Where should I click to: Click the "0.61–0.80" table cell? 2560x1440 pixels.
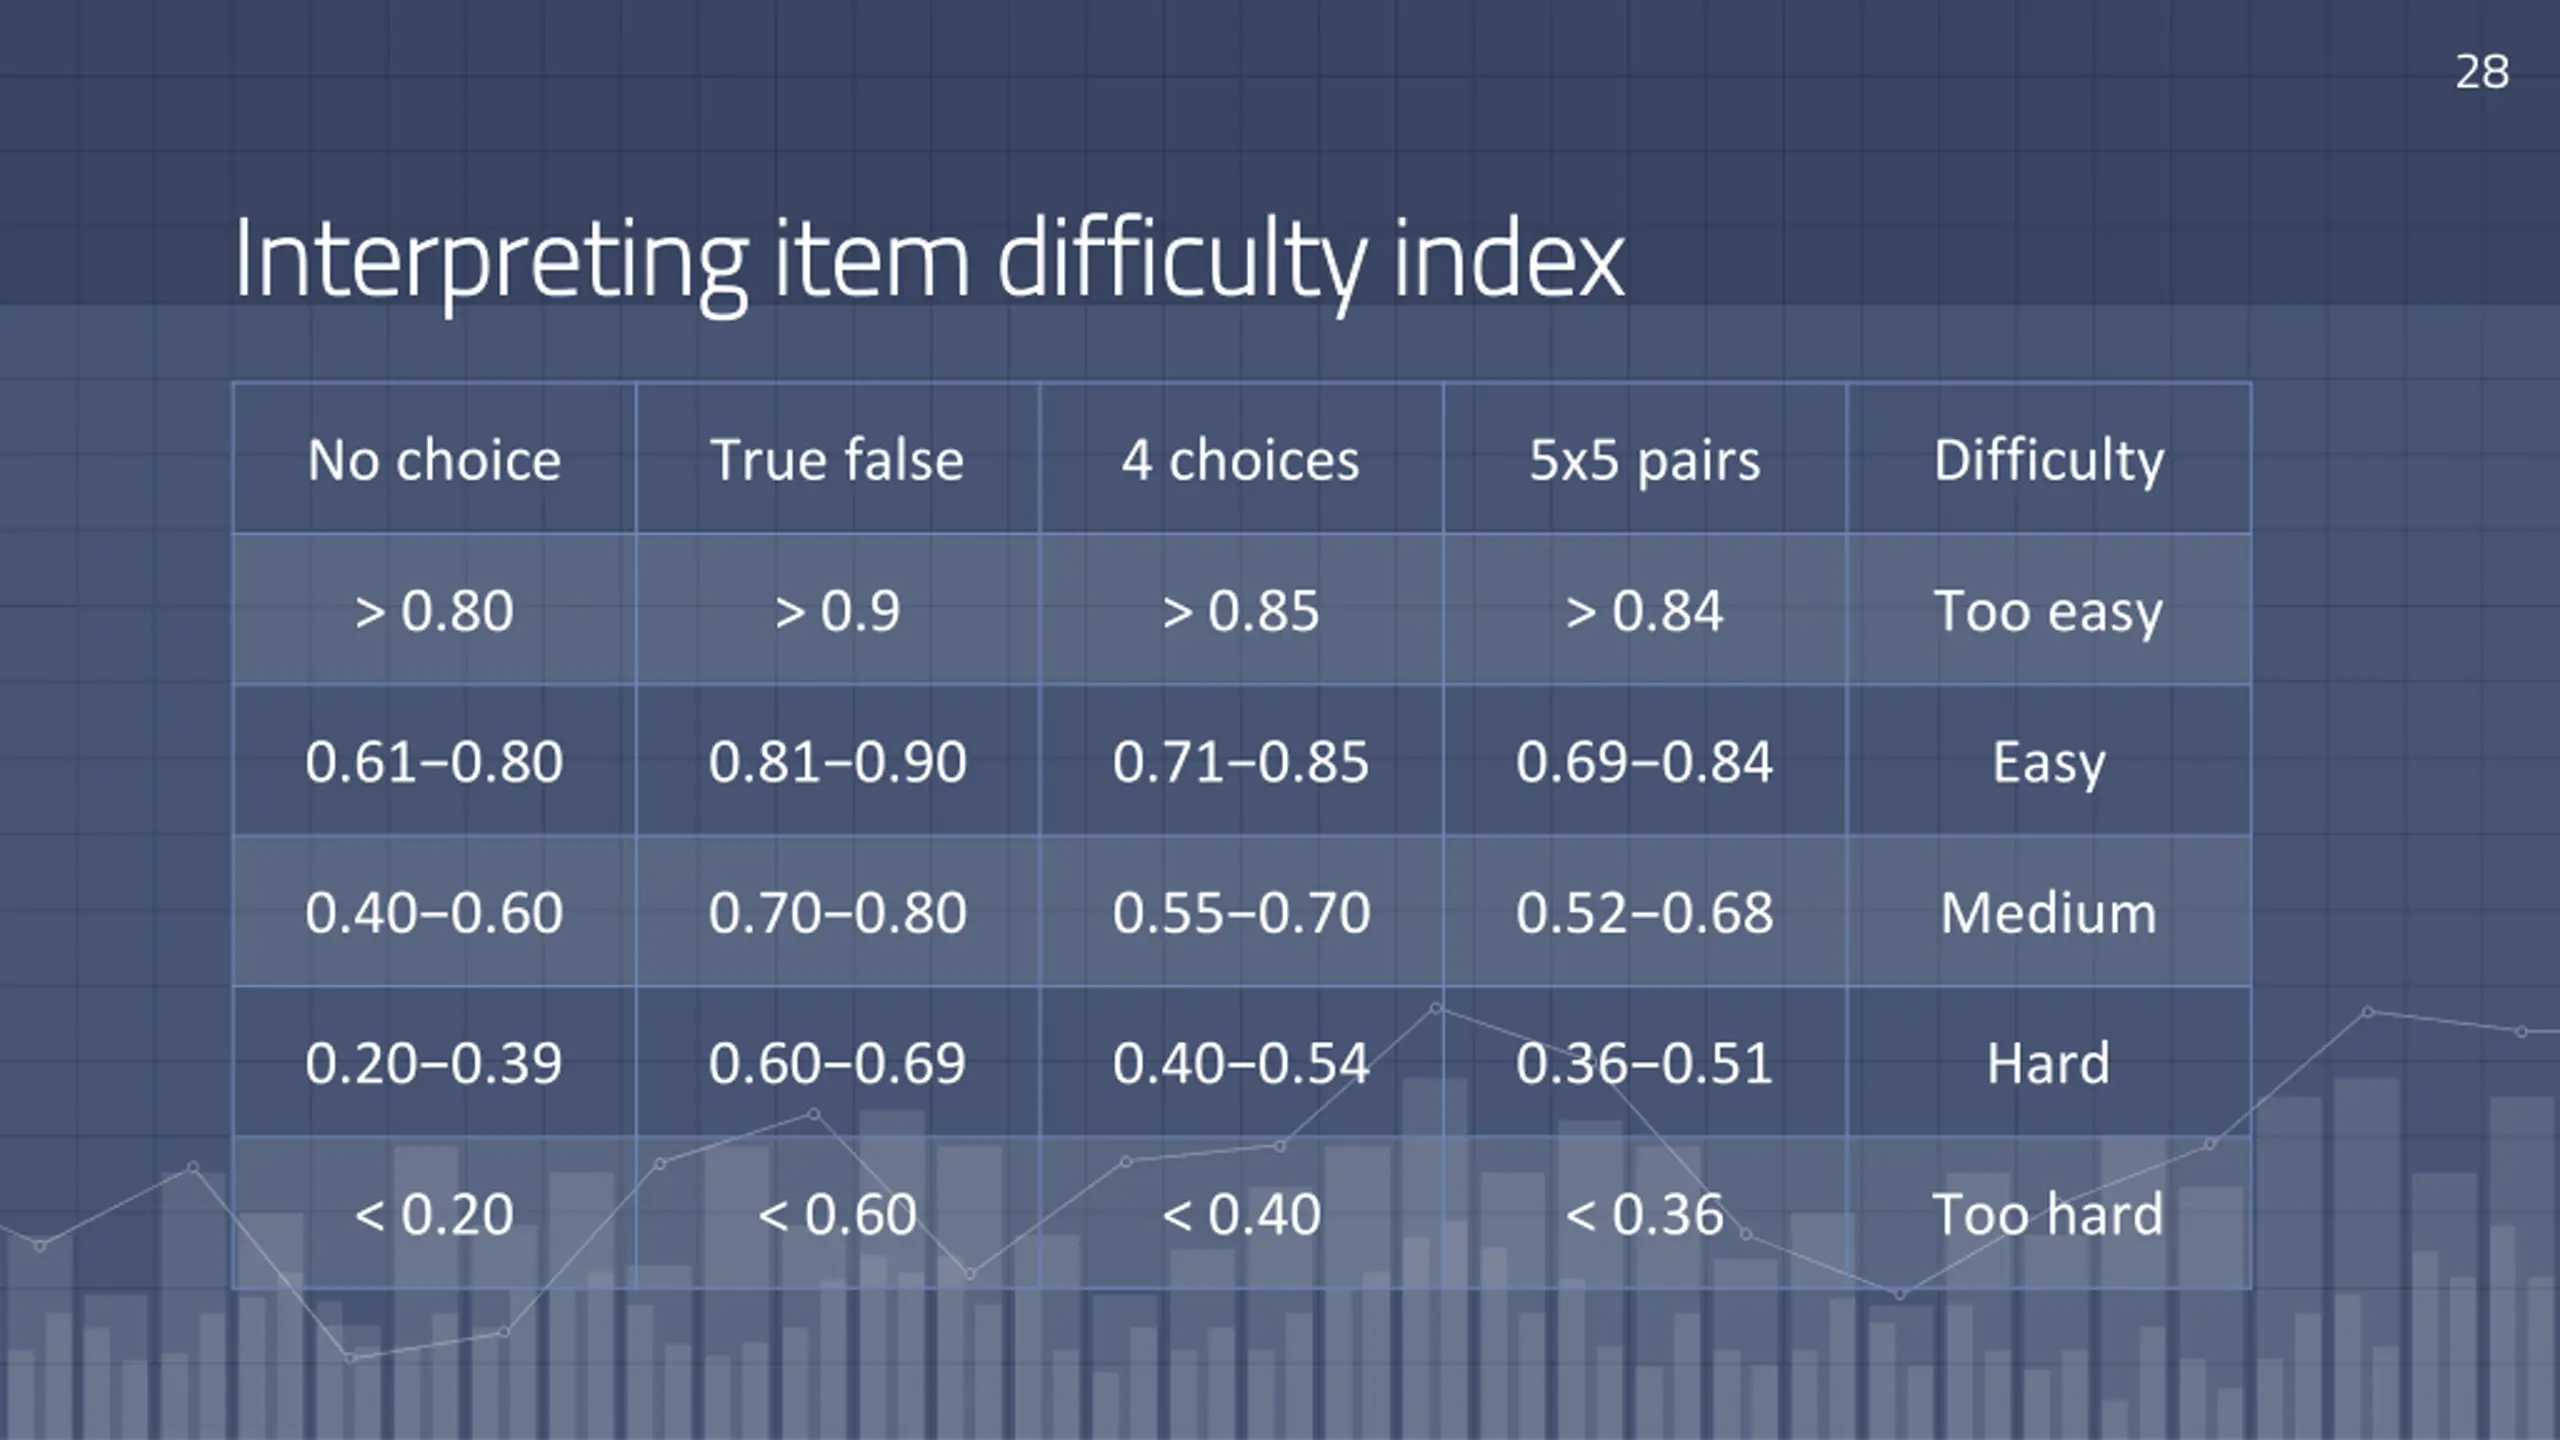tap(434, 762)
